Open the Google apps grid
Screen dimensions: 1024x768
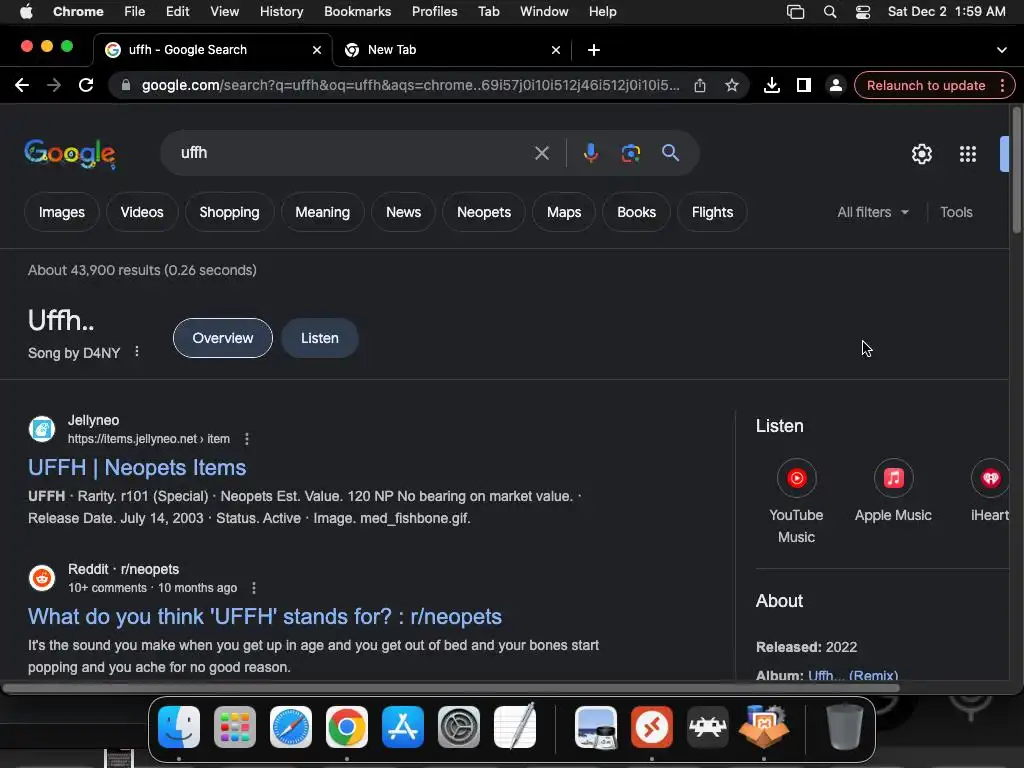click(x=967, y=154)
